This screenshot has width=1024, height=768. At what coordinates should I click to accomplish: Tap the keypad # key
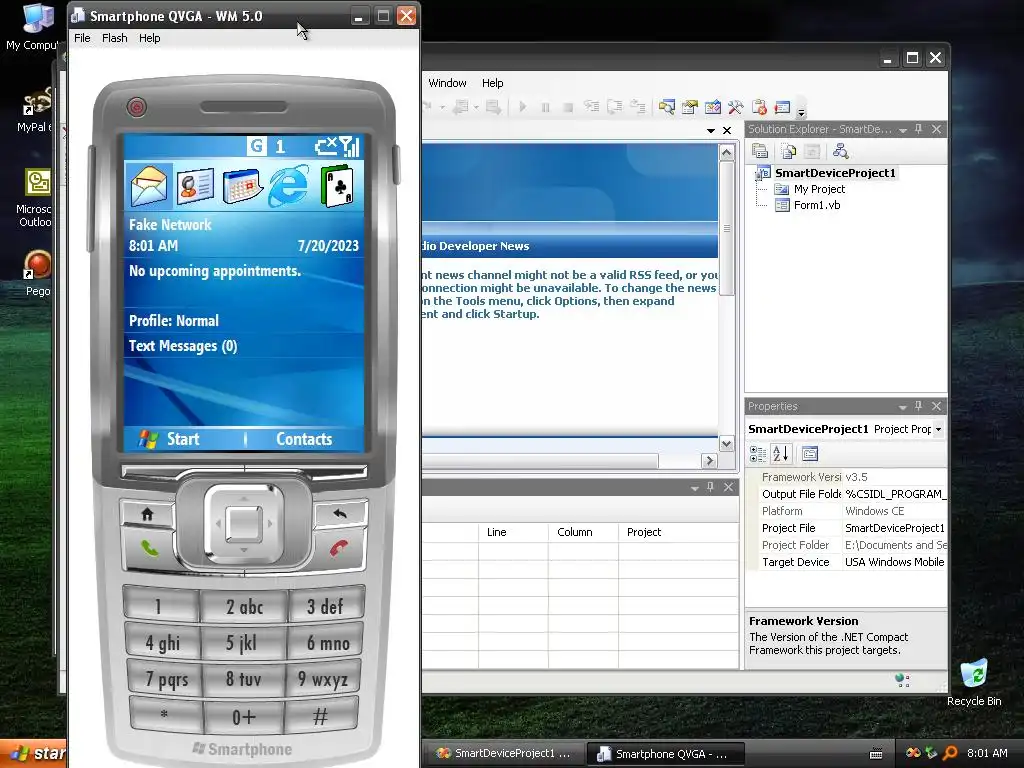click(x=320, y=716)
